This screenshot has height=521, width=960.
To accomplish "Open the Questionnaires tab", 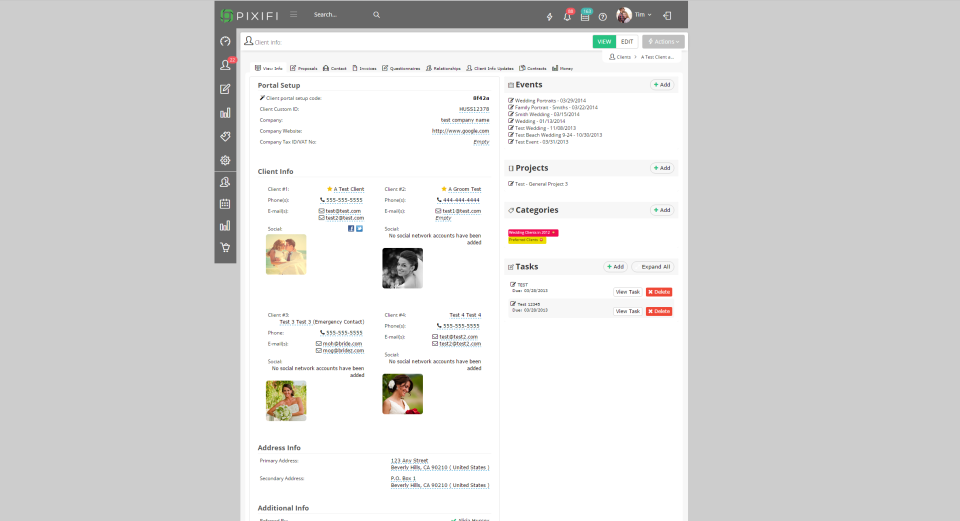I will click(401, 68).
